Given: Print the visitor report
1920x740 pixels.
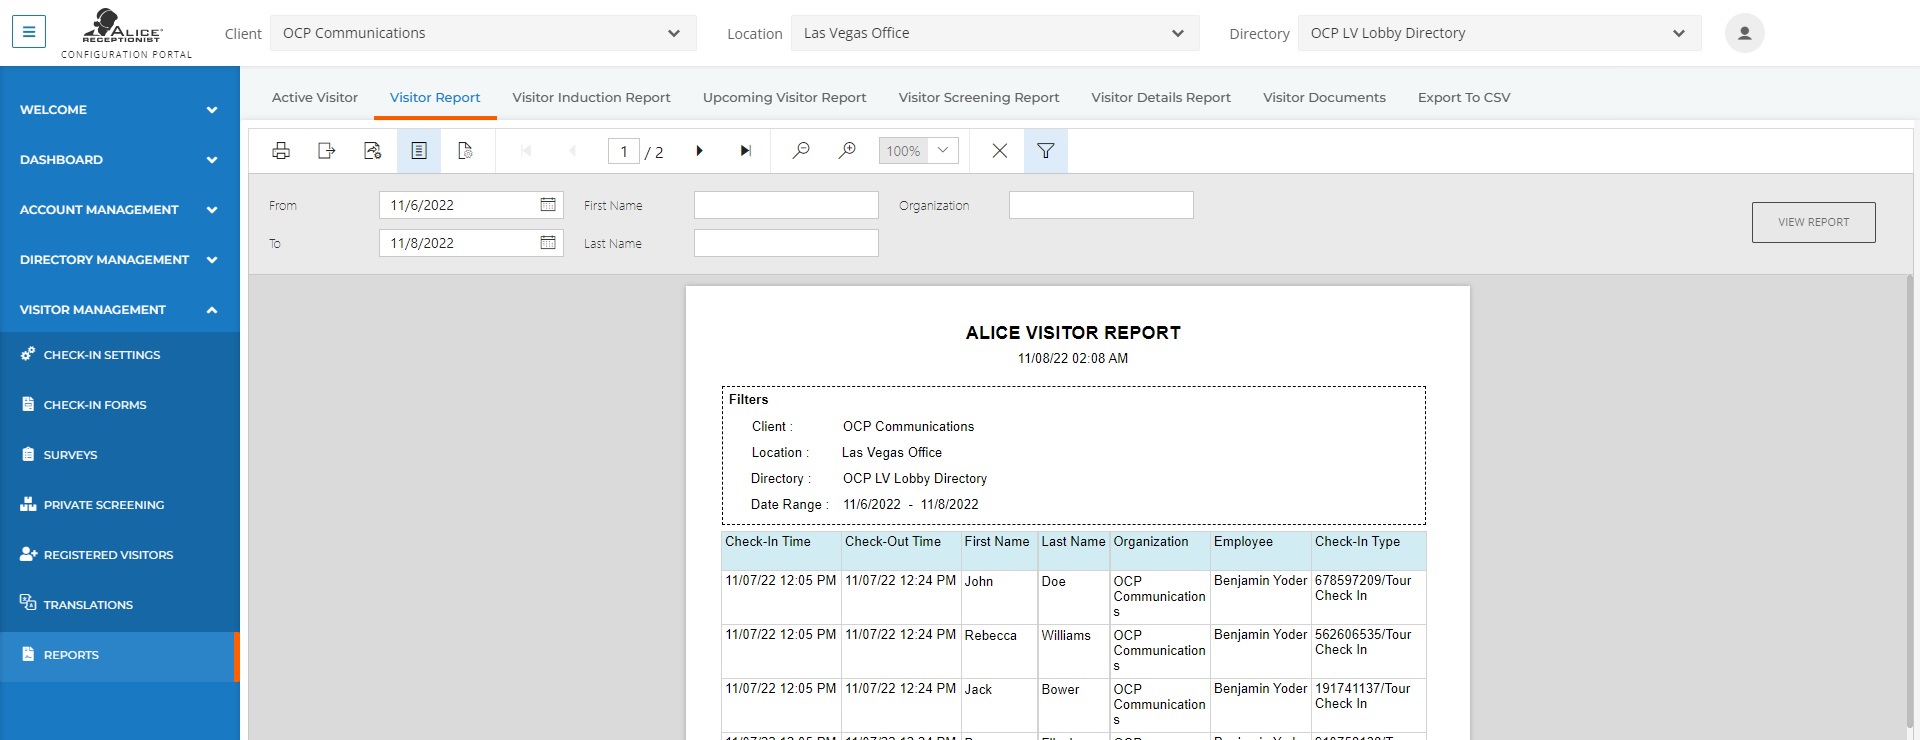Looking at the screenshot, I should [x=281, y=151].
